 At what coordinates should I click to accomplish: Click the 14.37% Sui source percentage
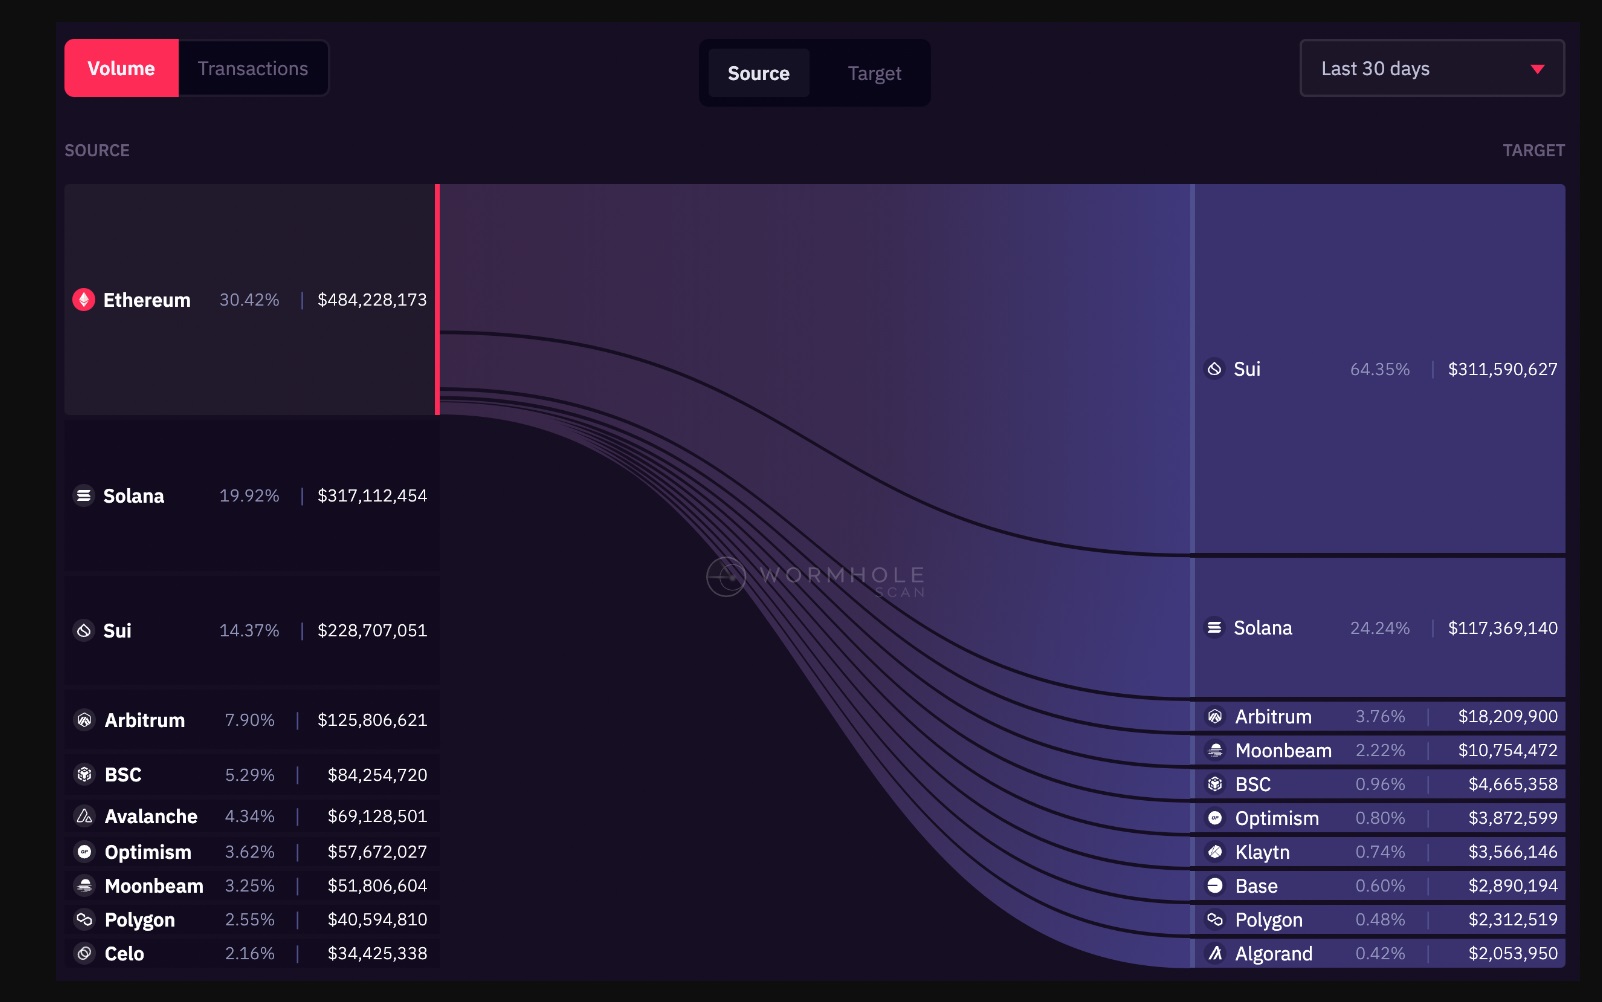[249, 631]
